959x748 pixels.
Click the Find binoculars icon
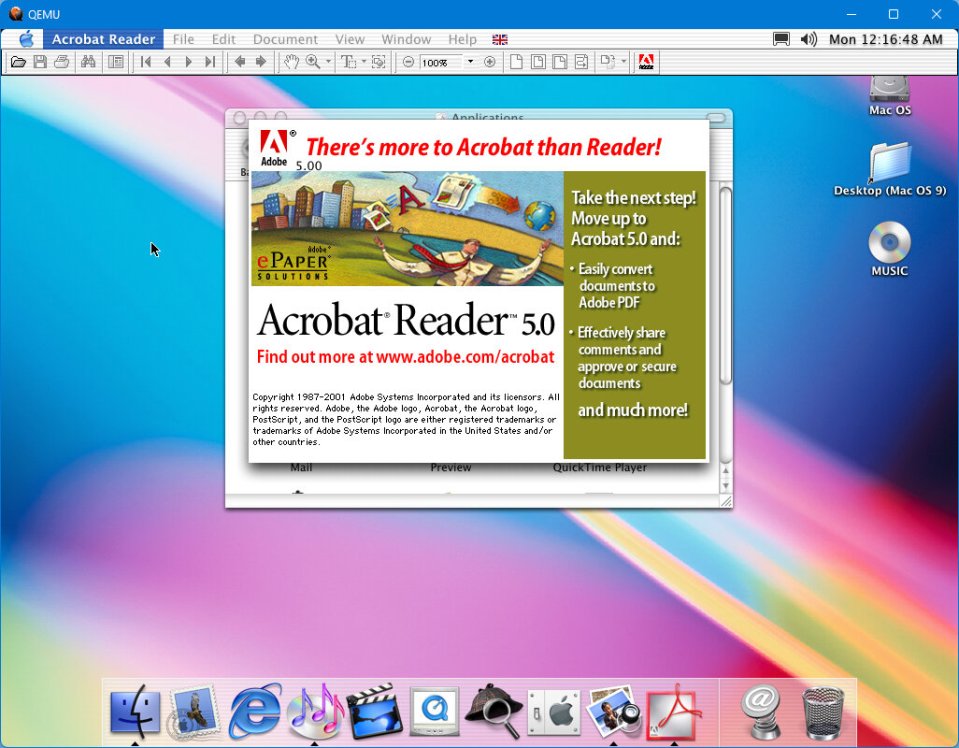point(88,62)
